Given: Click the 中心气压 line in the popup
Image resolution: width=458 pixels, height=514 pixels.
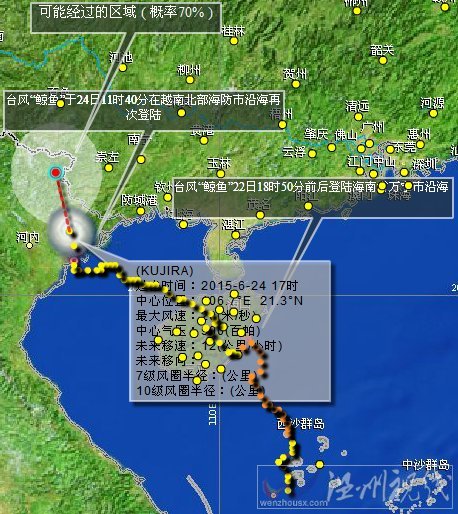Looking at the screenshot, I should 197,331.
